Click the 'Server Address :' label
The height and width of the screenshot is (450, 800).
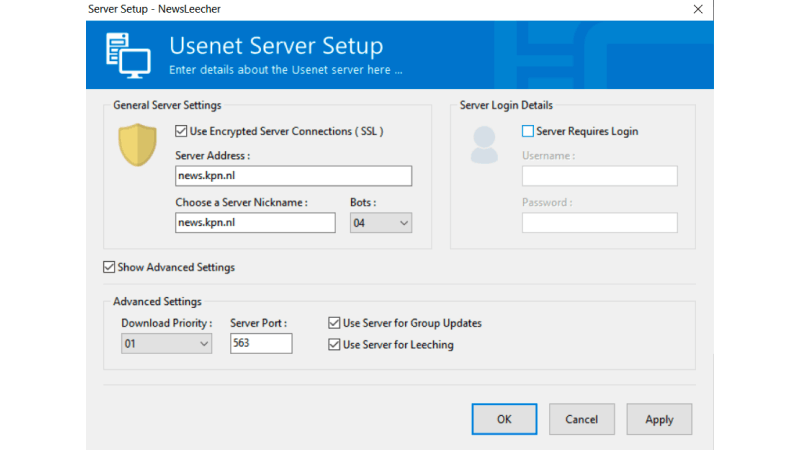pos(213,156)
